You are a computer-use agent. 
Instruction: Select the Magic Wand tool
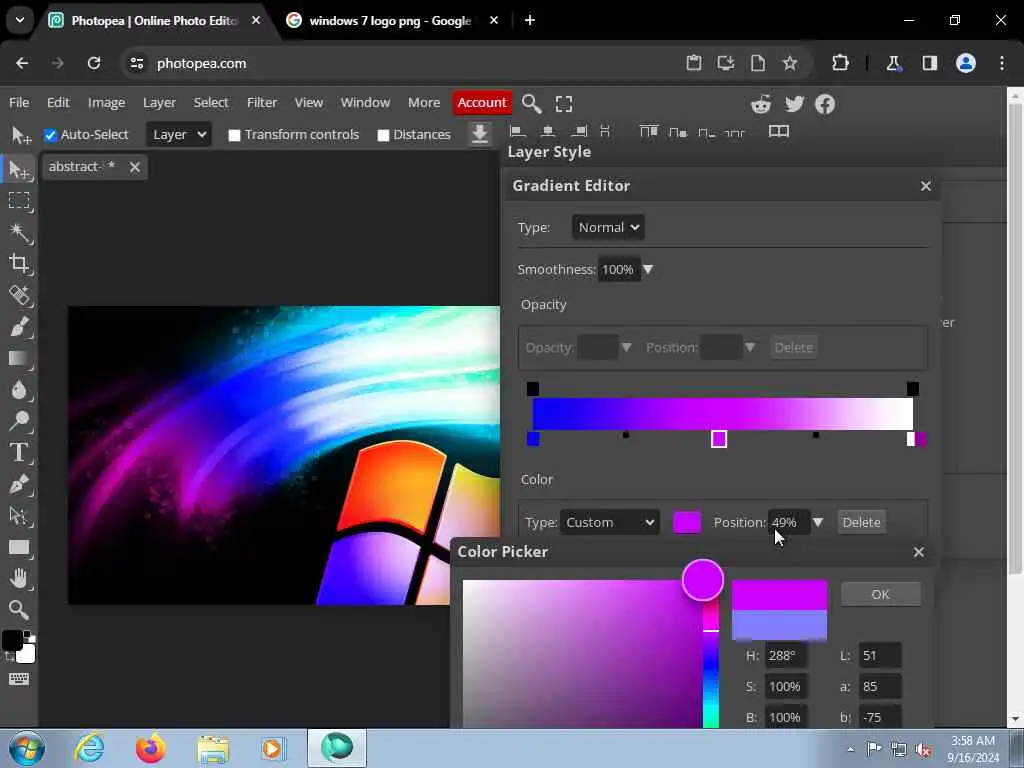(x=19, y=232)
